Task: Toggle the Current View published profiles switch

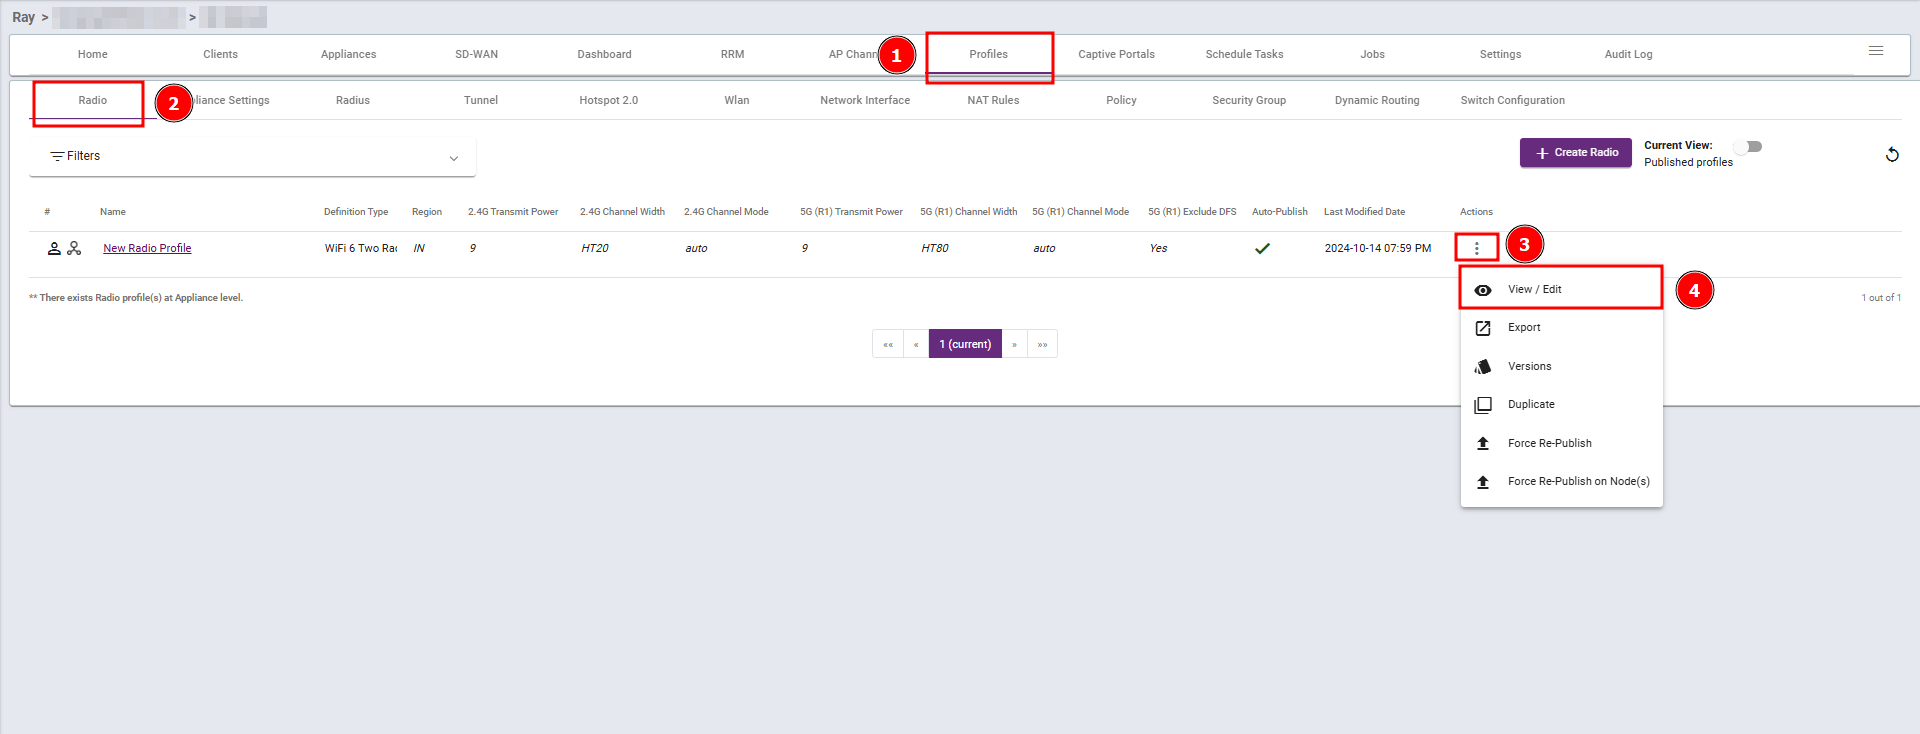Action: 1748,146
